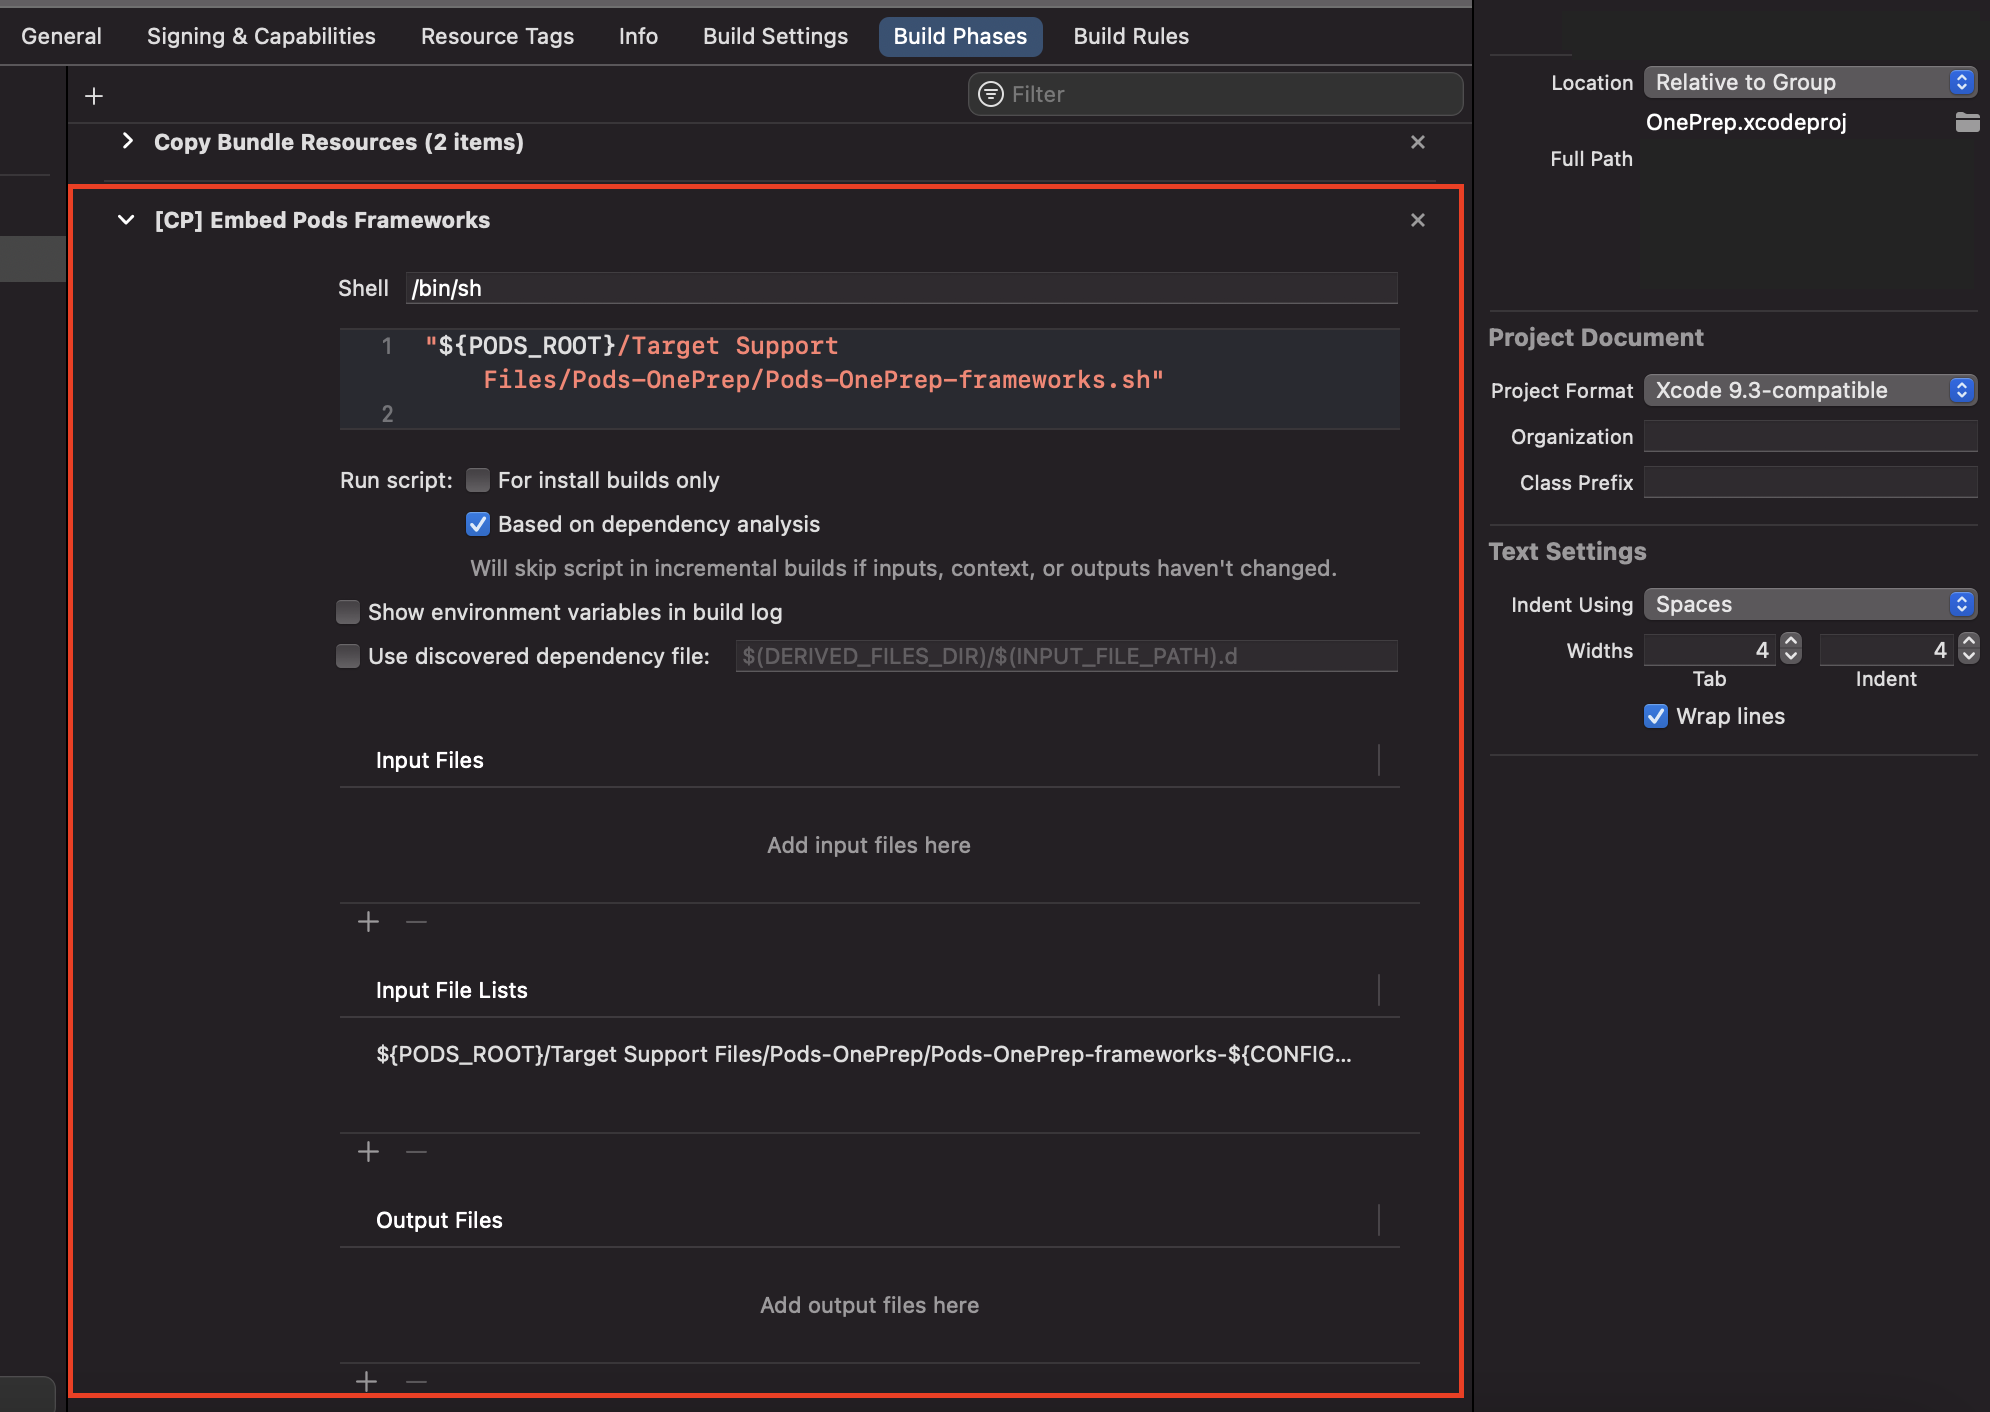Click the Organization text field

coord(1810,436)
